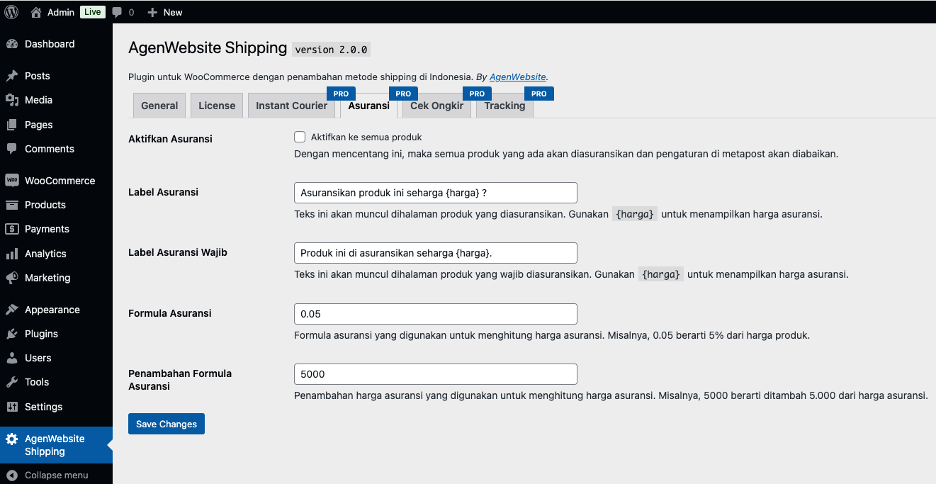Switch to the General tab

[x=159, y=106]
